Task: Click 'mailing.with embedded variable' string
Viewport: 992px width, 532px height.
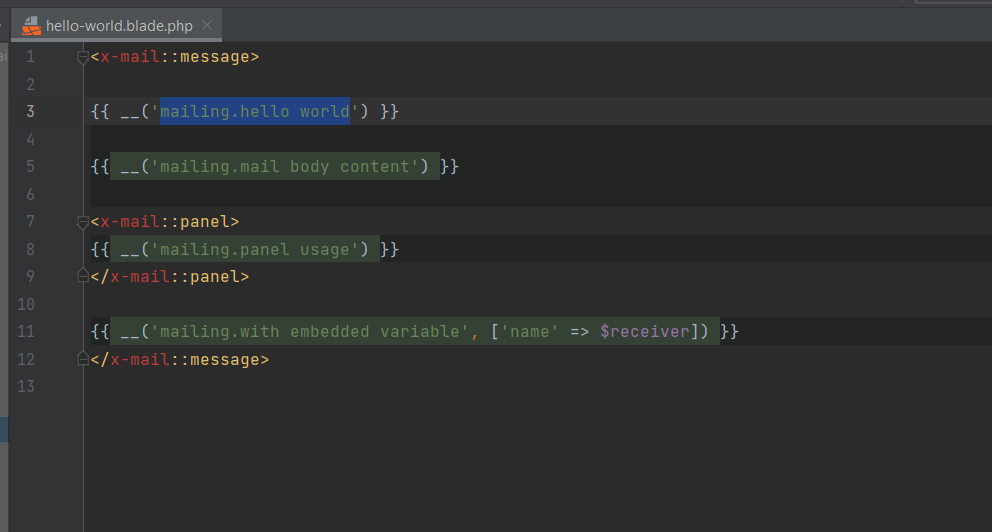Action: coord(310,331)
